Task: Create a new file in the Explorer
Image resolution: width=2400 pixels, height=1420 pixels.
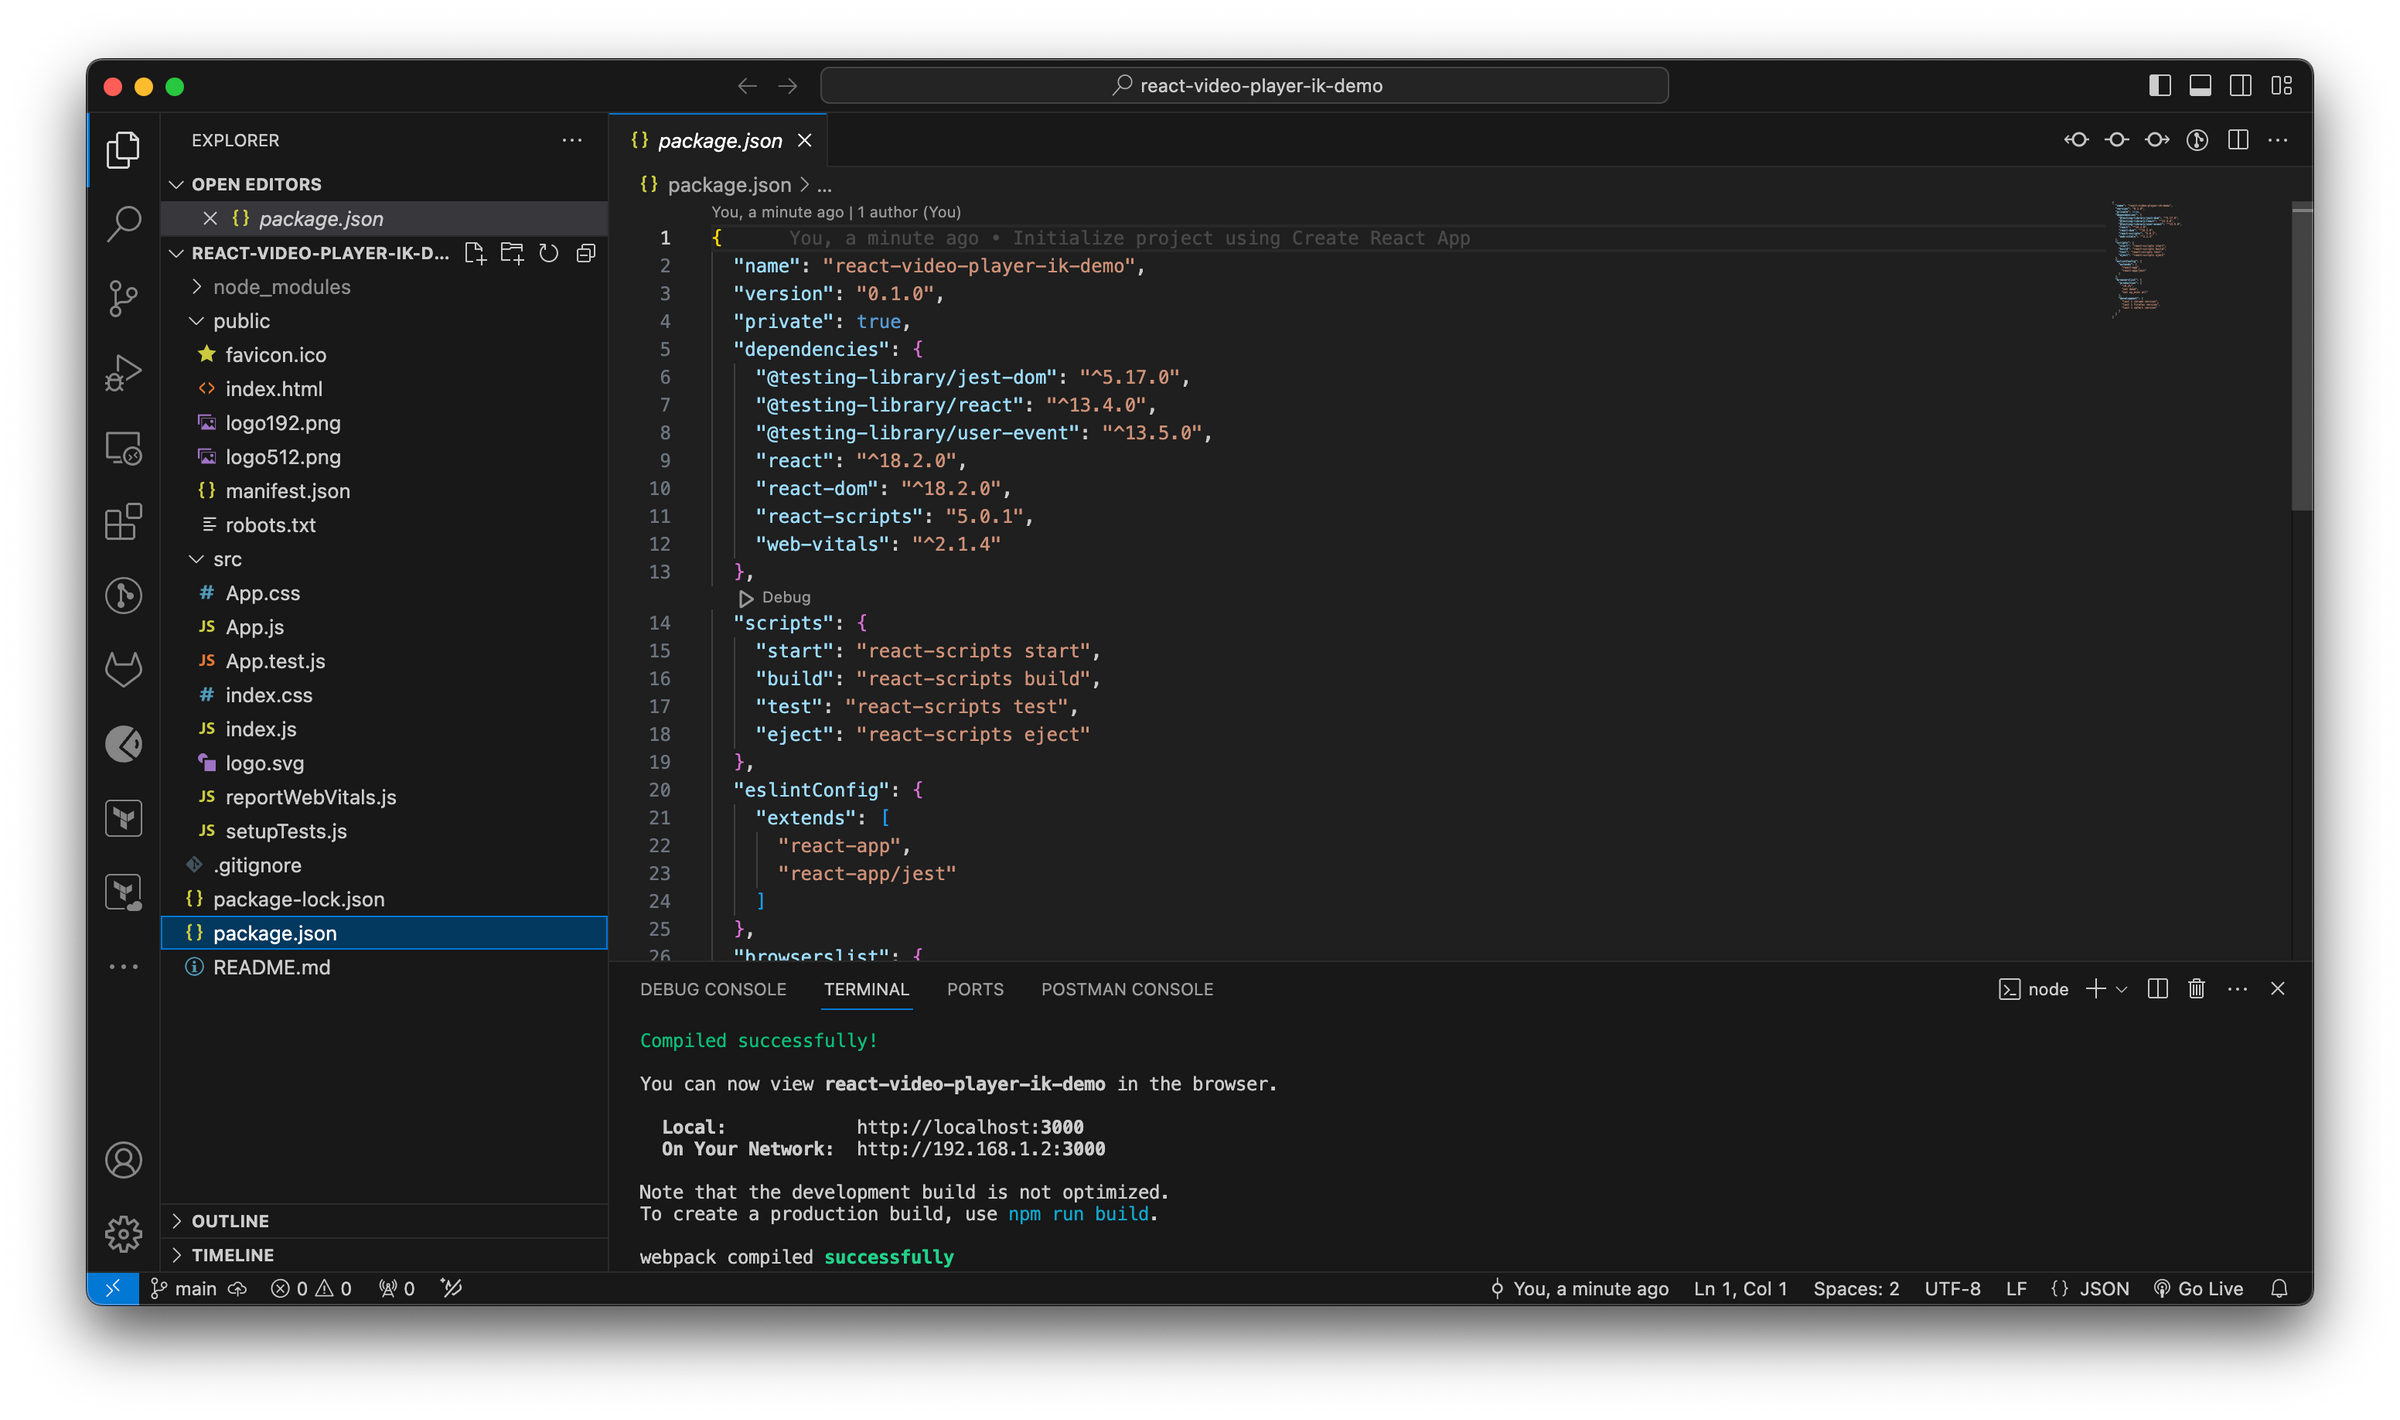Action: point(475,253)
